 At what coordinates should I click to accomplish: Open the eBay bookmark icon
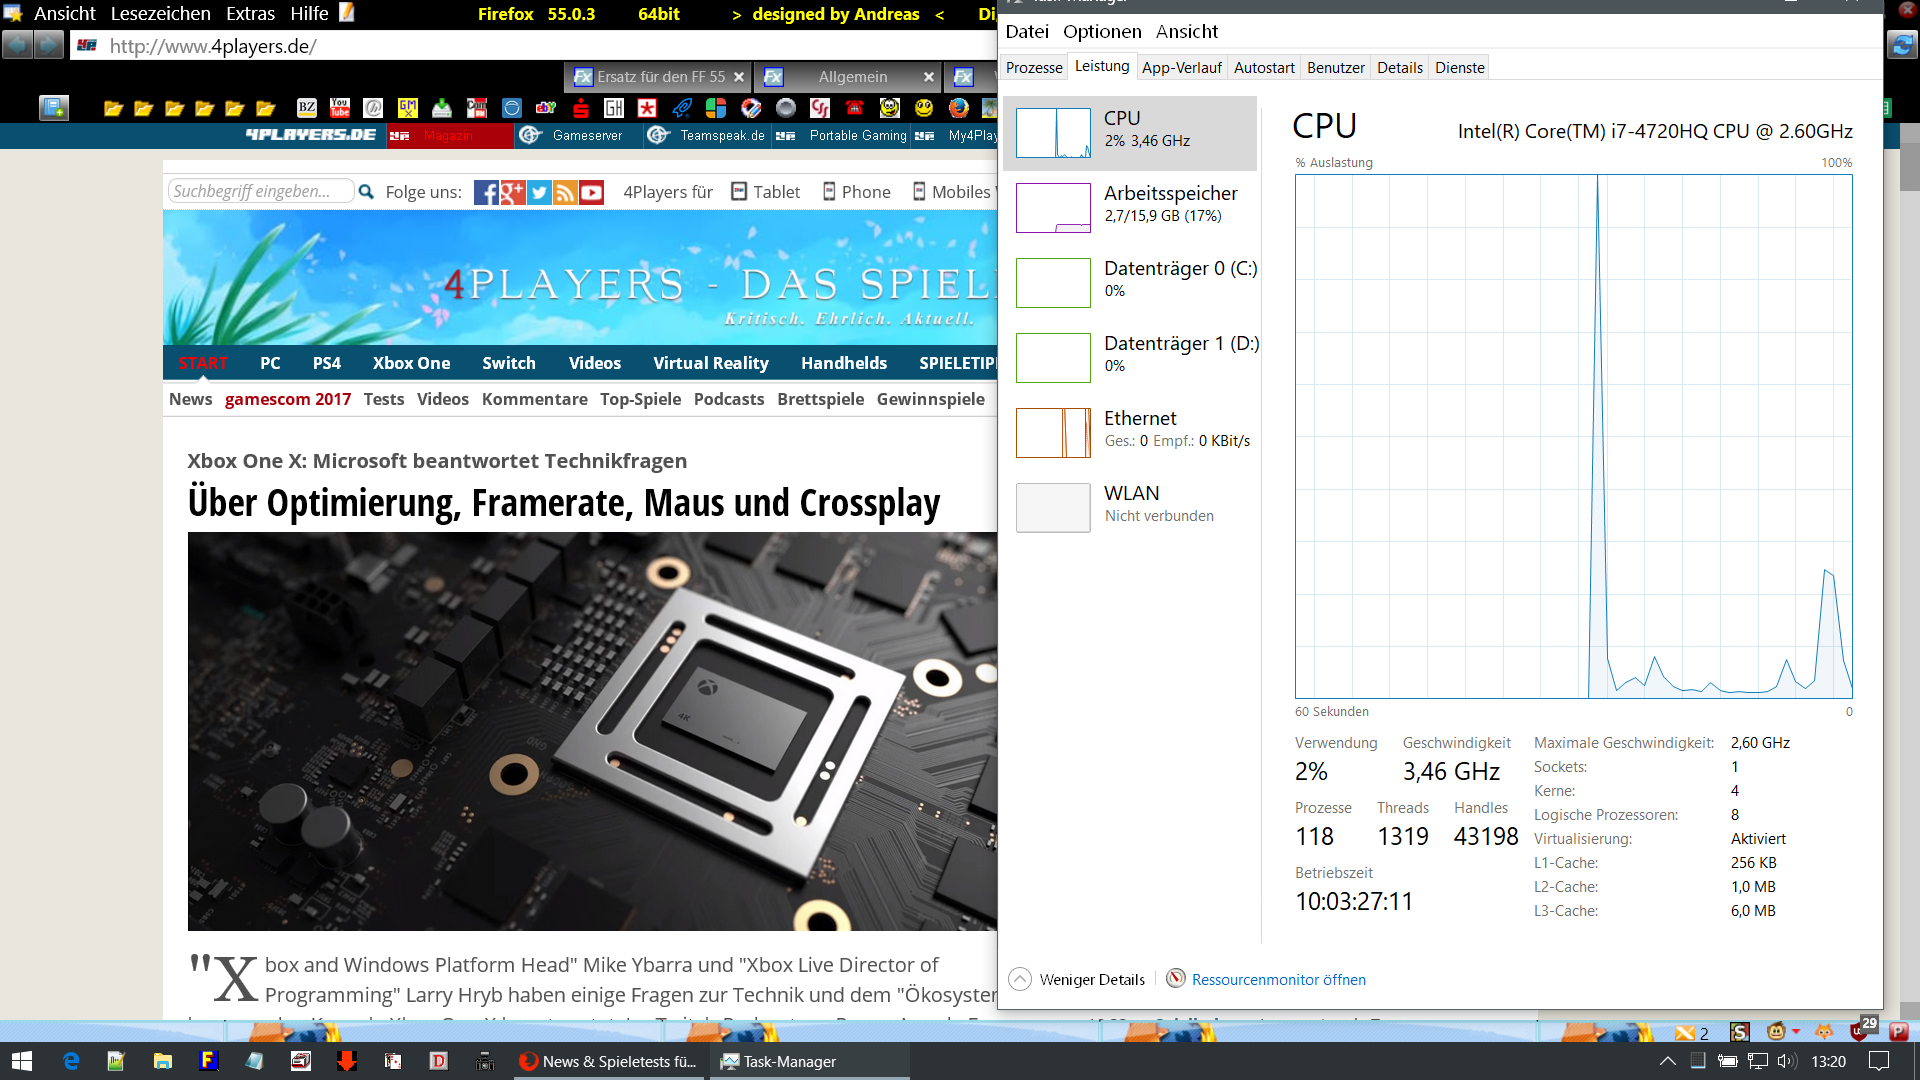[x=546, y=107]
